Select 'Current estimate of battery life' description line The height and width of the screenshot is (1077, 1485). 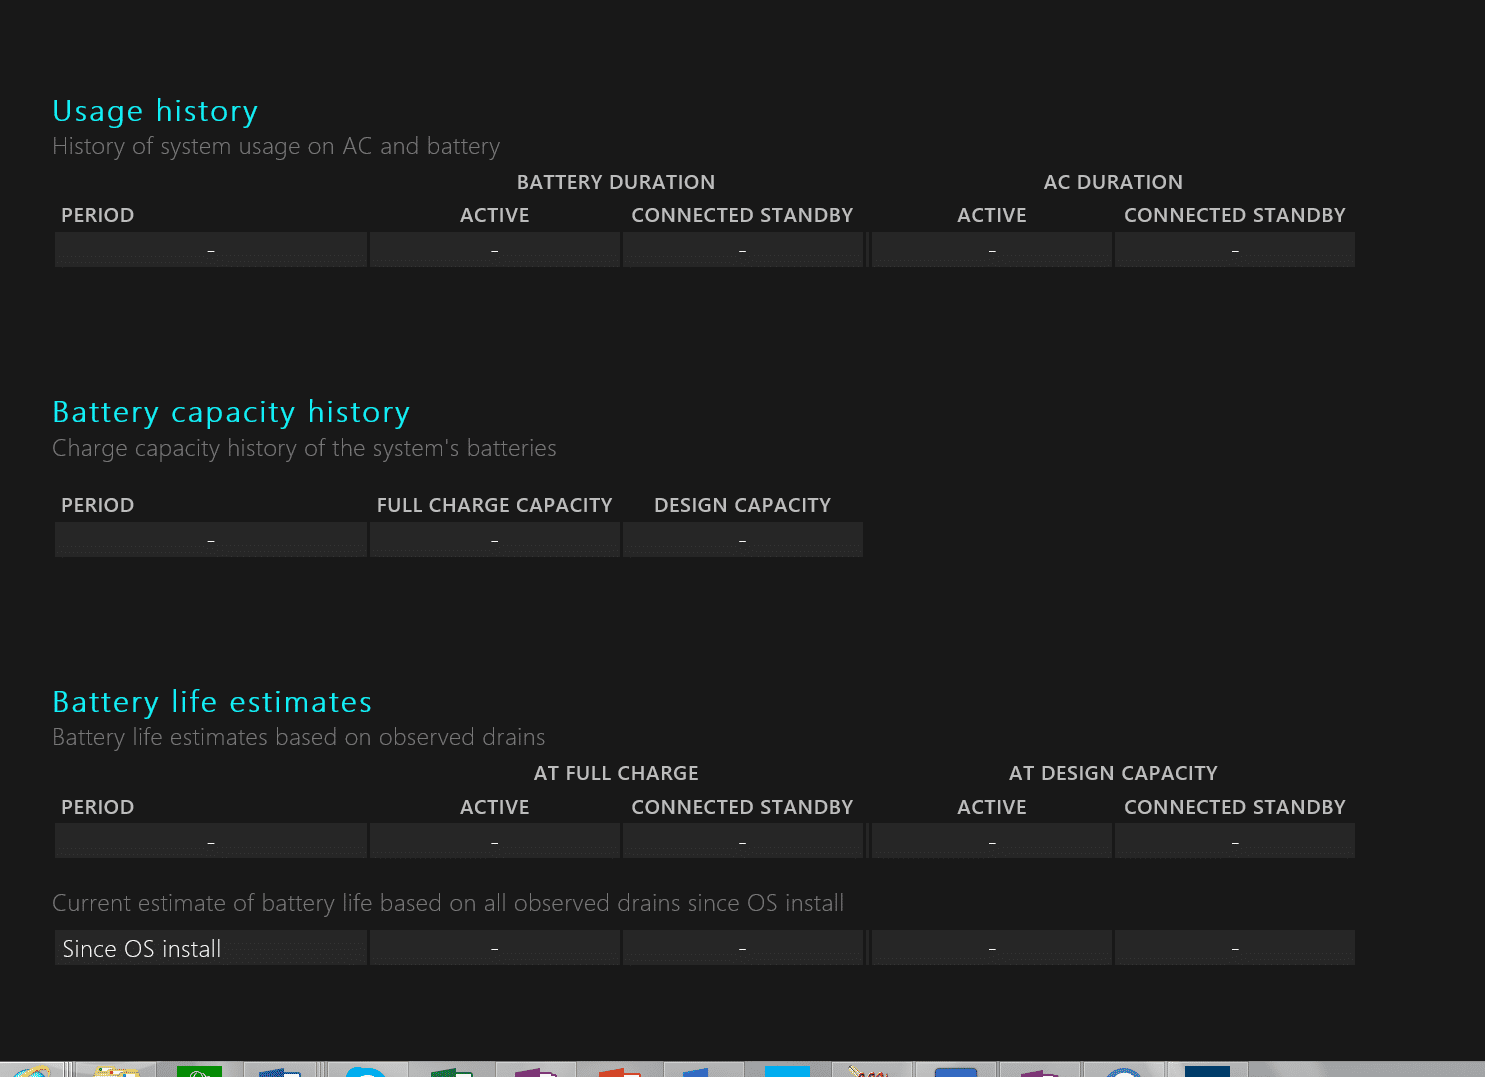(x=448, y=903)
